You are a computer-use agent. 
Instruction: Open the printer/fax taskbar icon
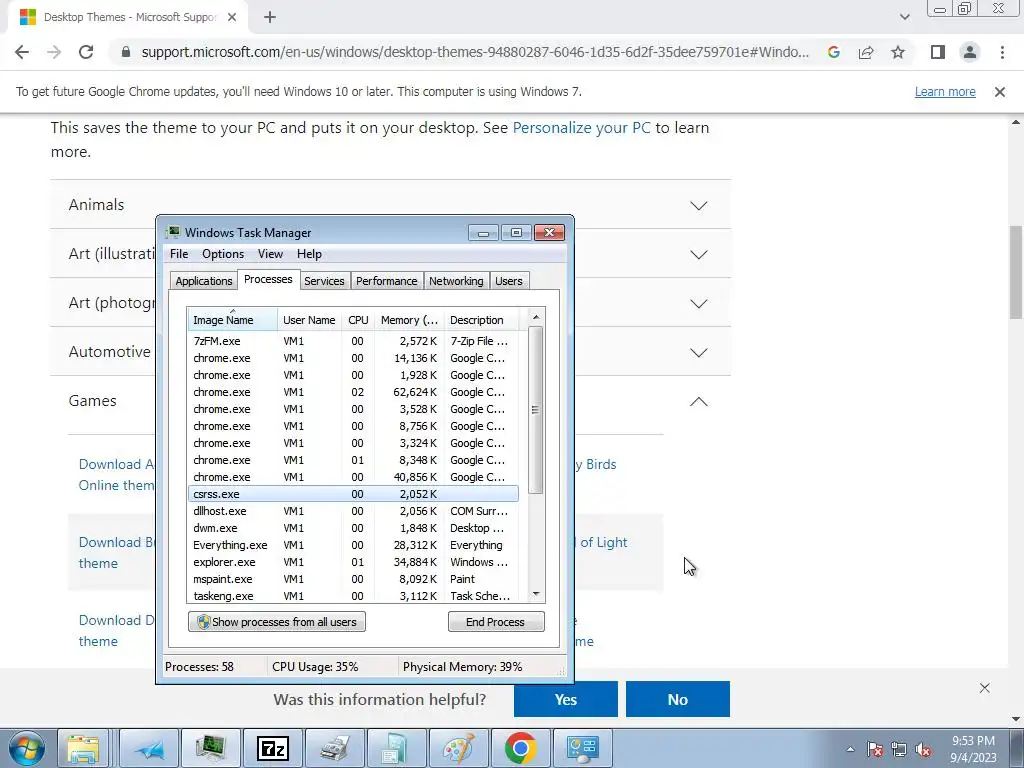click(335, 748)
